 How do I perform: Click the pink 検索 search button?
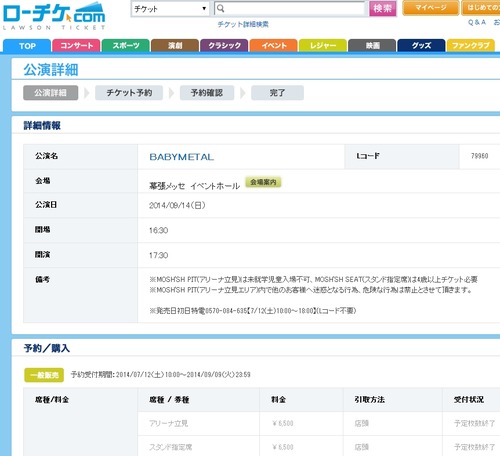tap(383, 9)
